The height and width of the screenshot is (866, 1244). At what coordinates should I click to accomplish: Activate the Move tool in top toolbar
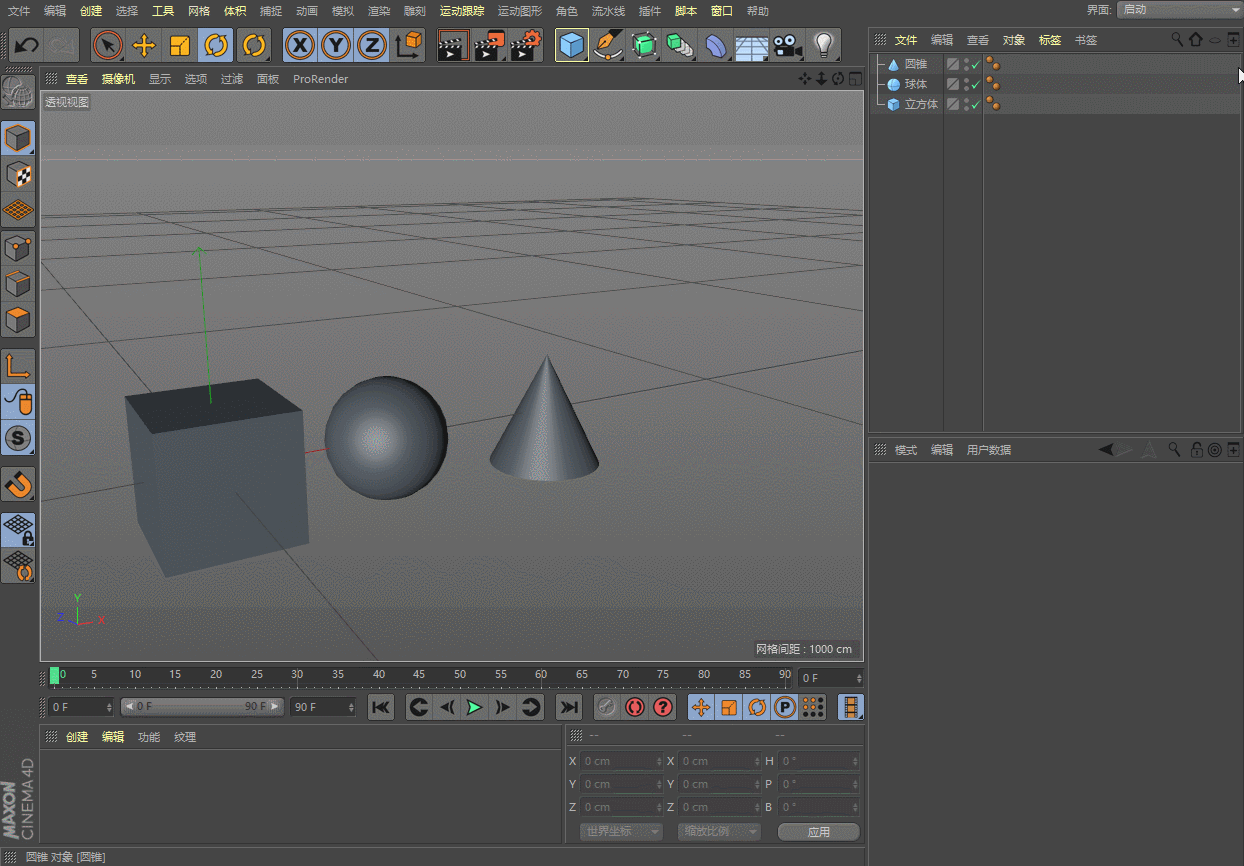click(x=144, y=45)
